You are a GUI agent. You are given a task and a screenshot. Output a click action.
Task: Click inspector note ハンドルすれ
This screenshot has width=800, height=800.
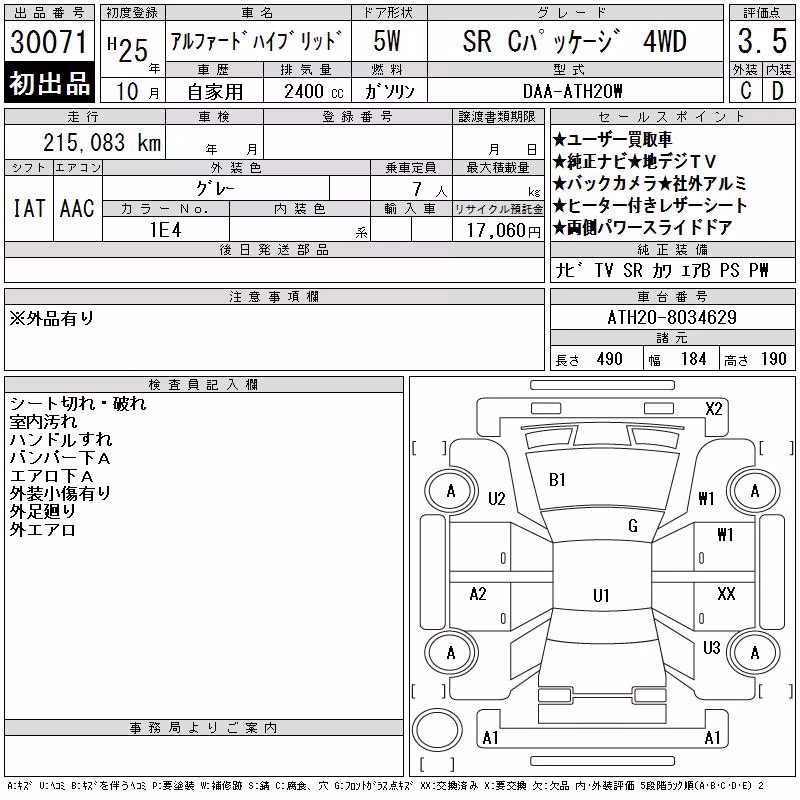pyautogui.click(x=61, y=440)
